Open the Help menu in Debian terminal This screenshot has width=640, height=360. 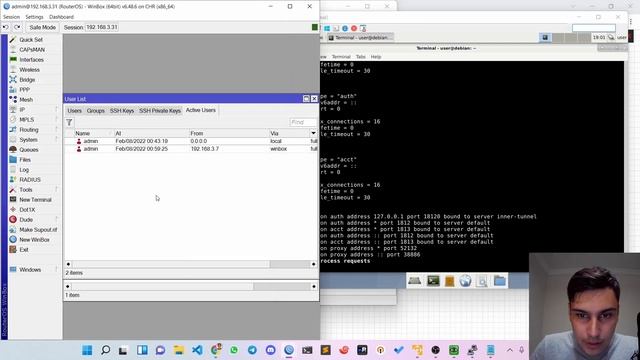(376, 57)
